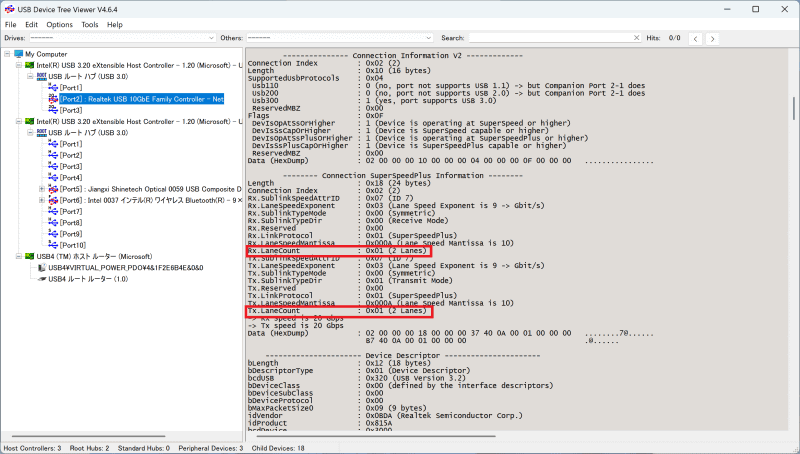Image resolution: width=800 pixels, height=454 pixels.
Task: Click the Tx.LaneCount line
Action: tap(337, 311)
